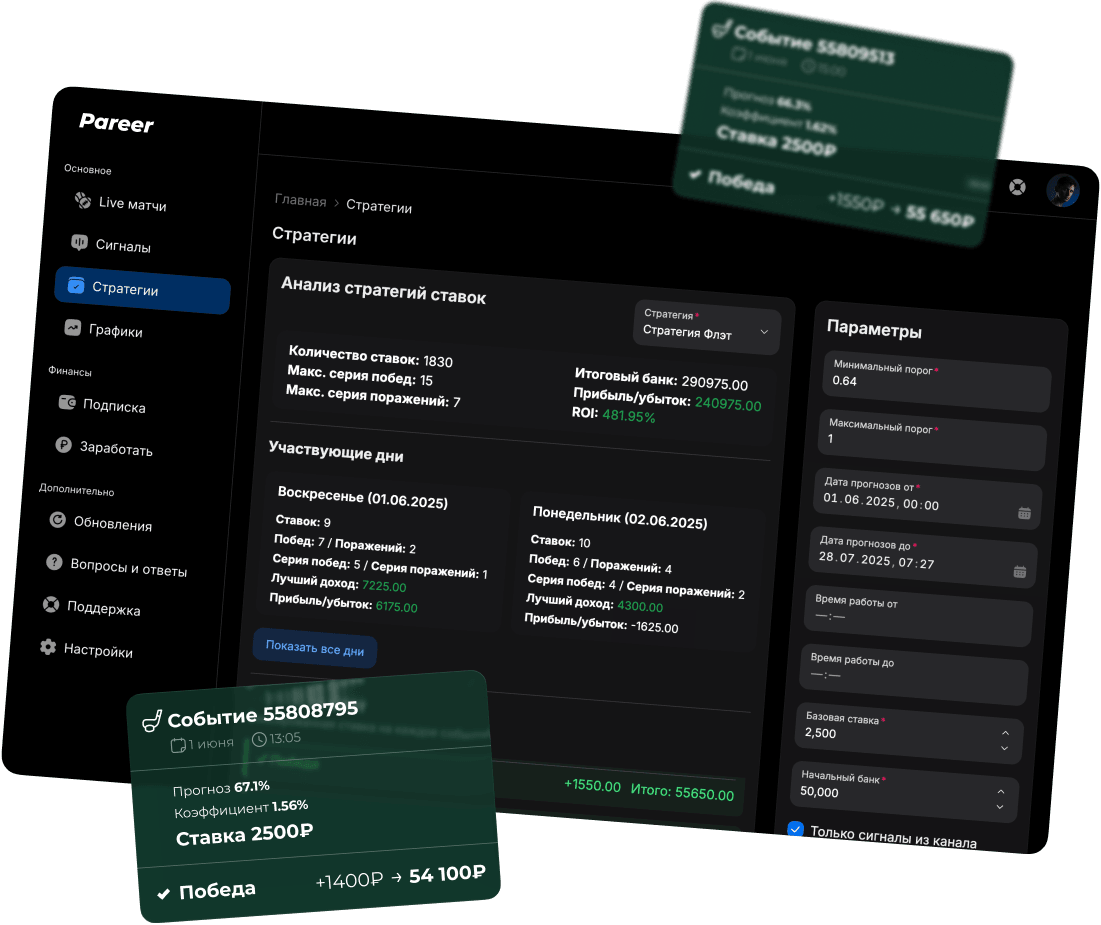Screen dimensions: 1101x925
Task: Click the Графики chart icon
Action: point(73,327)
